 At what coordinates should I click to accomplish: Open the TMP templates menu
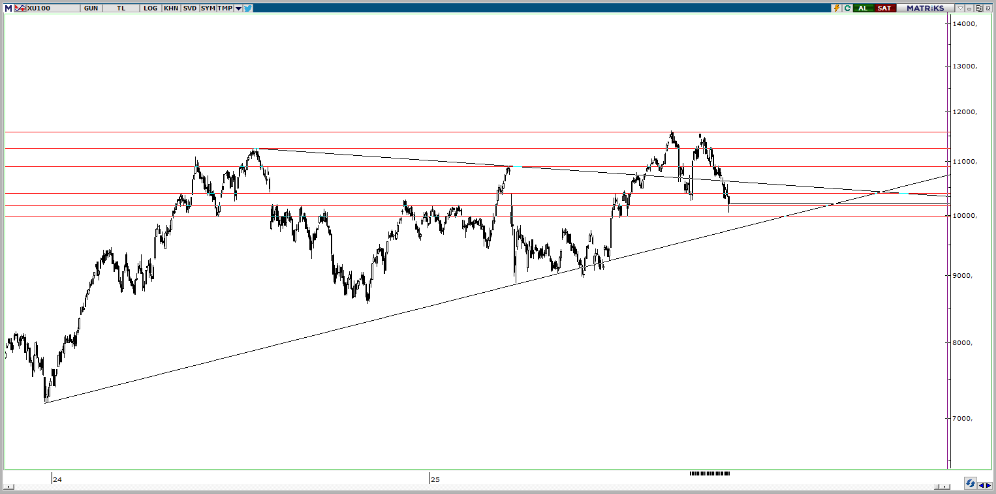[226, 7]
